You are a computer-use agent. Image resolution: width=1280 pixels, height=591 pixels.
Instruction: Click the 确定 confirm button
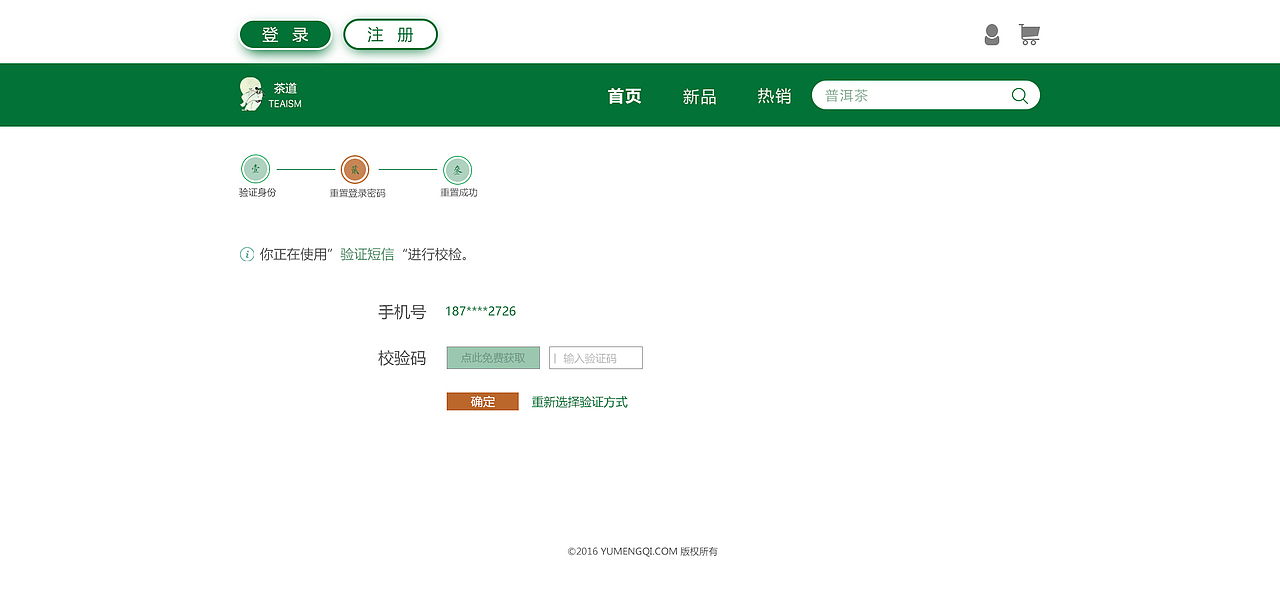483,402
